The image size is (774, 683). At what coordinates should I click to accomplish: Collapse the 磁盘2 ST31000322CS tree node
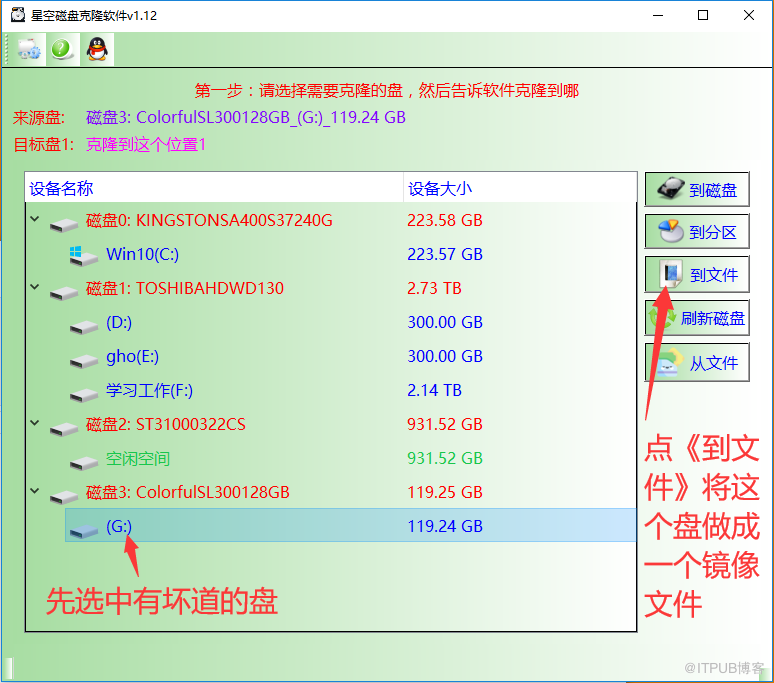[35, 423]
